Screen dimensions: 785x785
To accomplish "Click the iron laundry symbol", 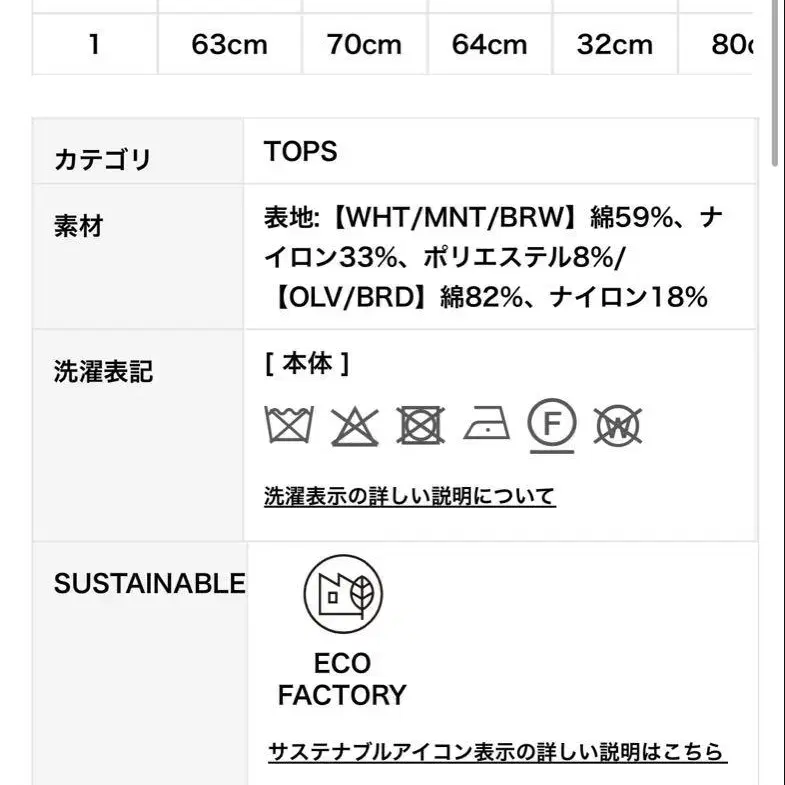I will tap(486, 425).
